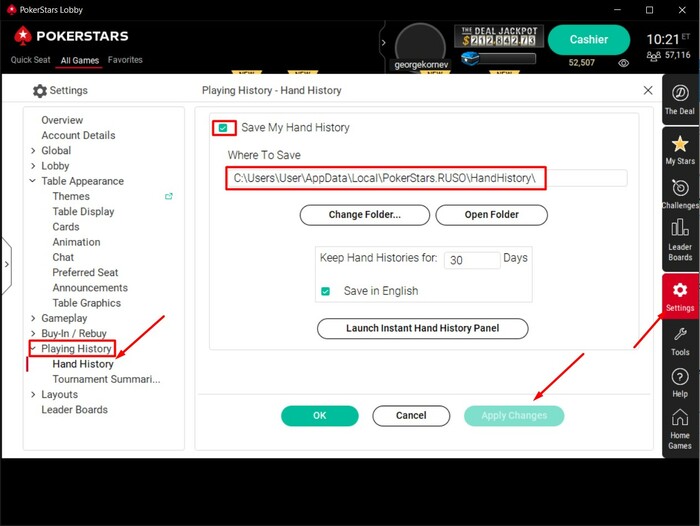Select Cards settings item
Viewport: 700px width, 526px height.
pos(66,227)
